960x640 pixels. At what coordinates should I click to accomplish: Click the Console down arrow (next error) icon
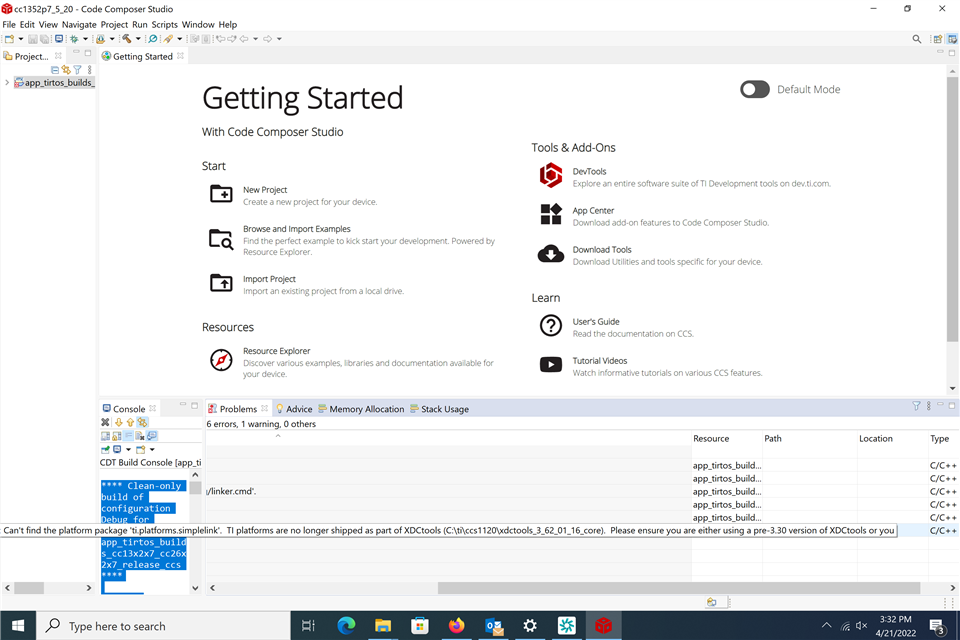[119, 423]
